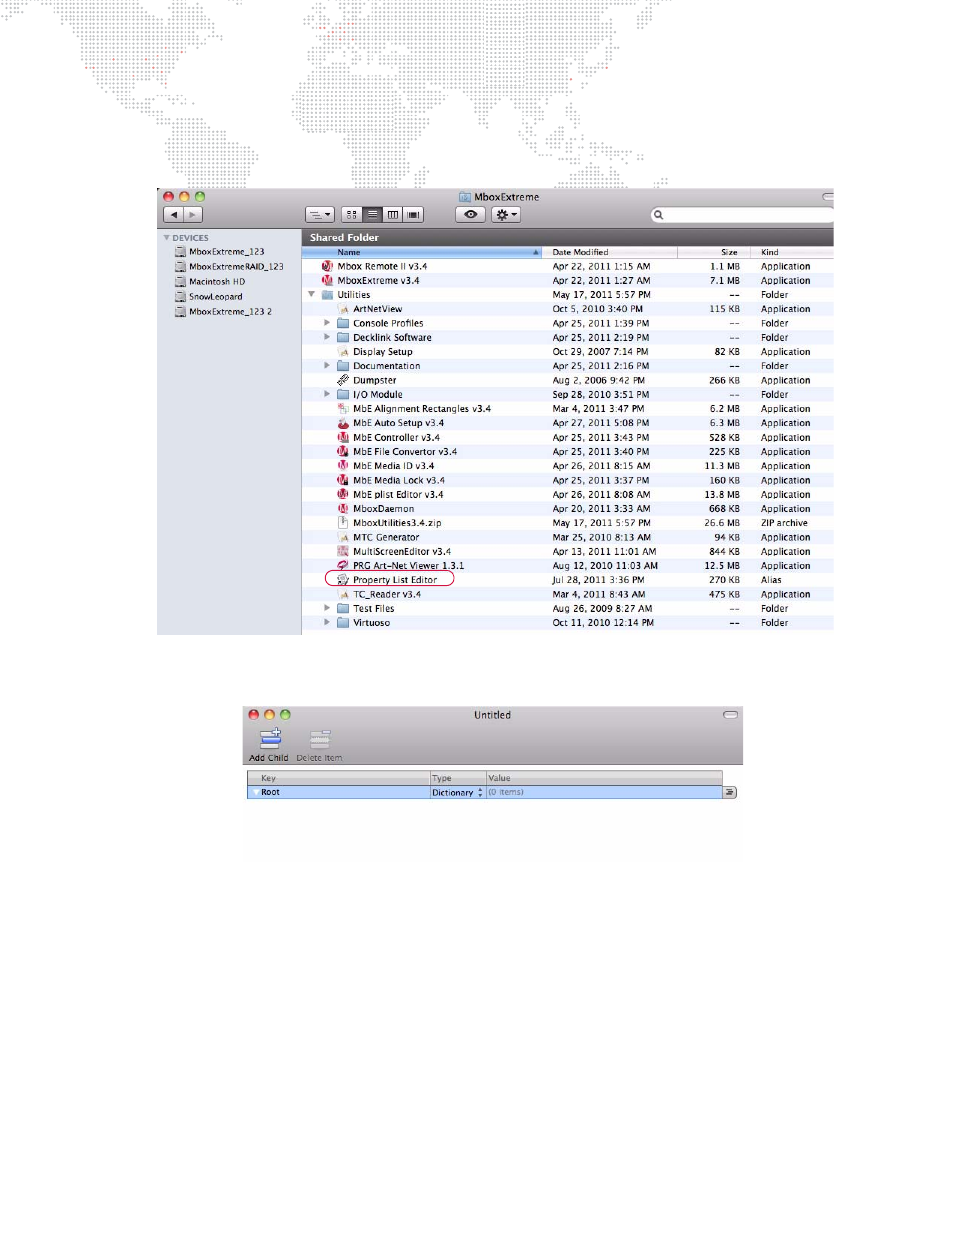Select MboxExtremeRAID_123 device in sidebar
Screen dimensions: 954x1235
(x=228, y=267)
